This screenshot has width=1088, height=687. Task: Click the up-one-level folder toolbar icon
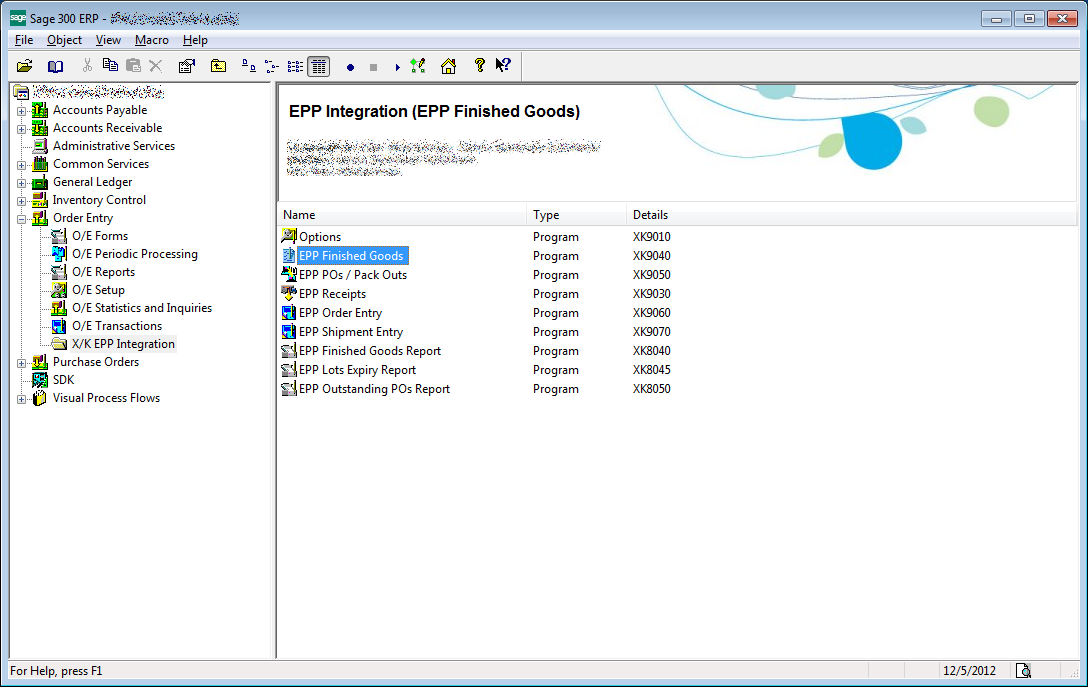coord(218,66)
